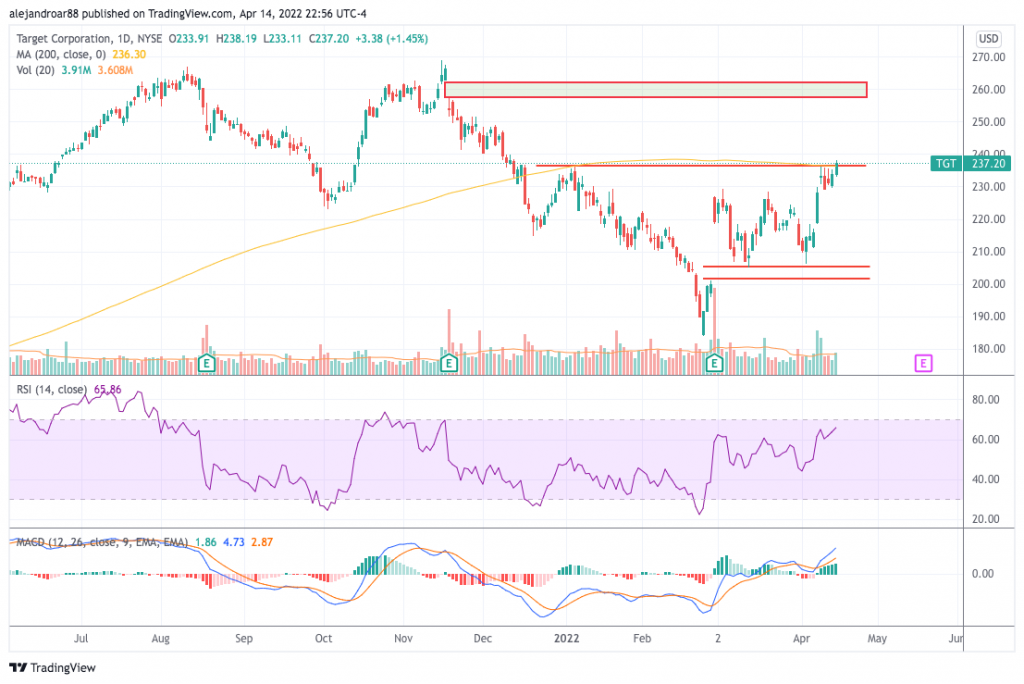
Task: Click the TGT symbol tag on the price axis
Action: [x=946, y=163]
